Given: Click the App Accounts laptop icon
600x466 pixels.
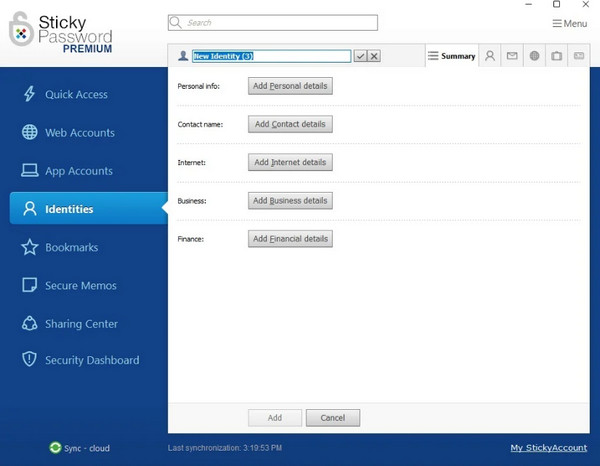Looking at the screenshot, I should pyautogui.click(x=29, y=170).
